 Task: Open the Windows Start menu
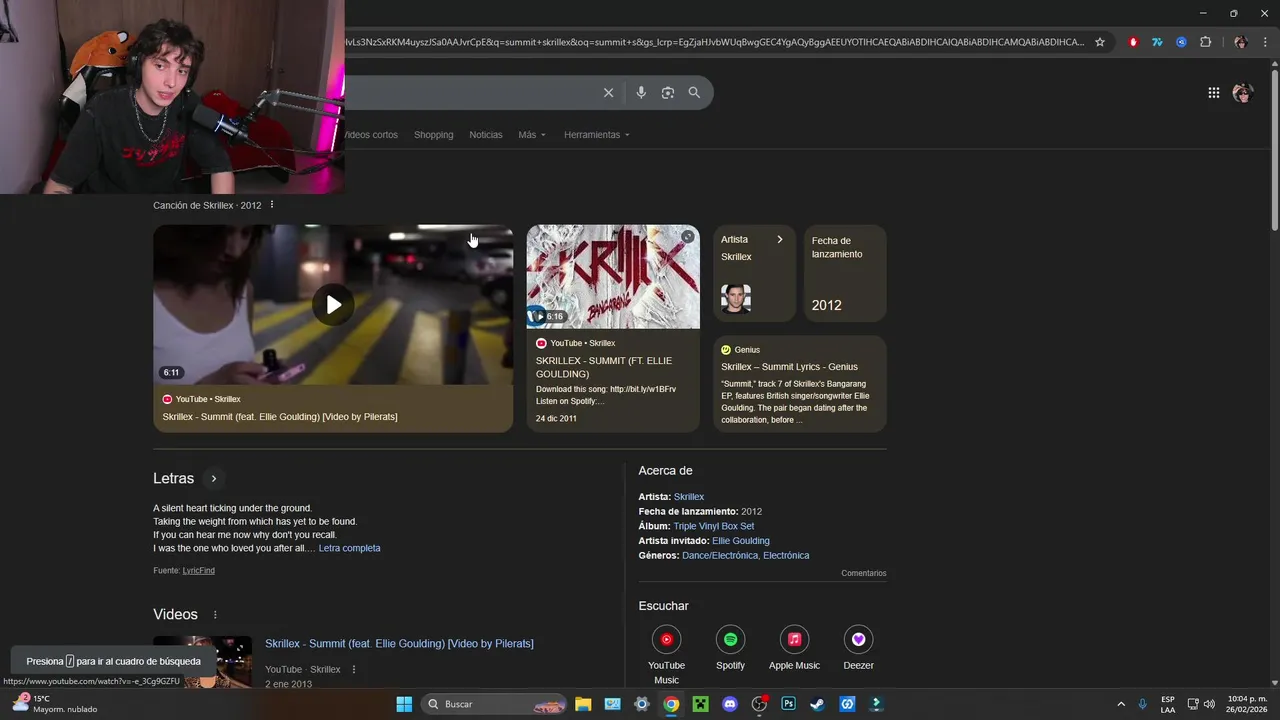tap(404, 704)
